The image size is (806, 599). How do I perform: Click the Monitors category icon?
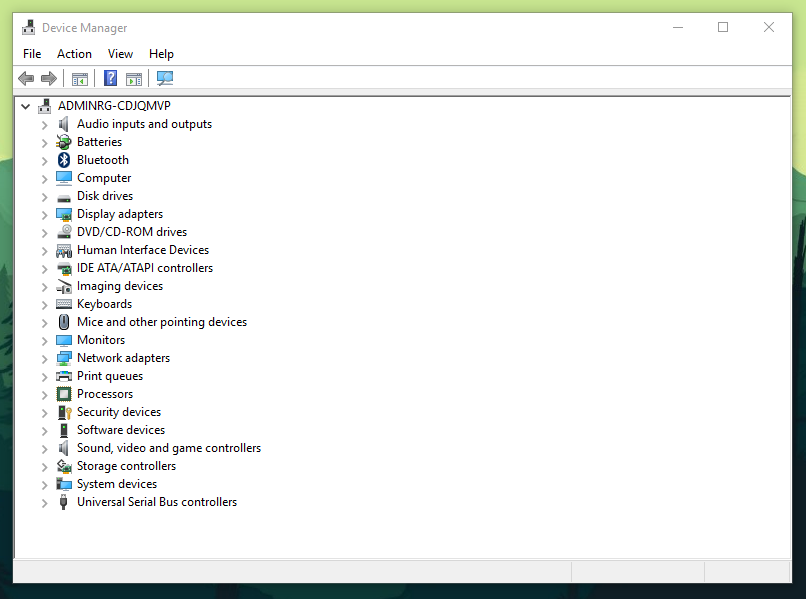click(x=64, y=340)
